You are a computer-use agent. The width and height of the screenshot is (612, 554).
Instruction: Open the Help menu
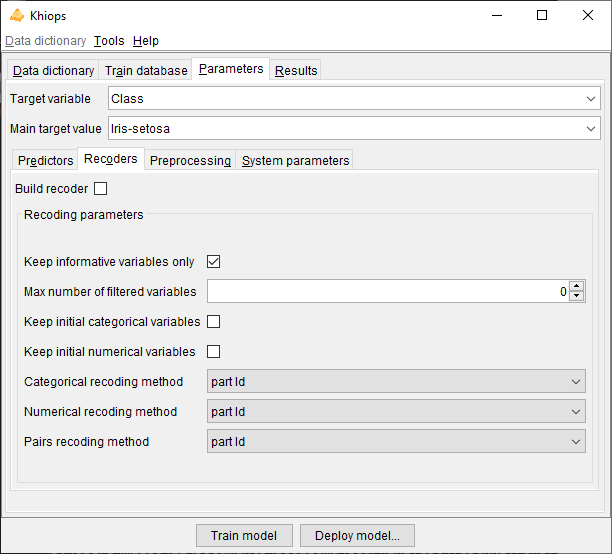146,41
